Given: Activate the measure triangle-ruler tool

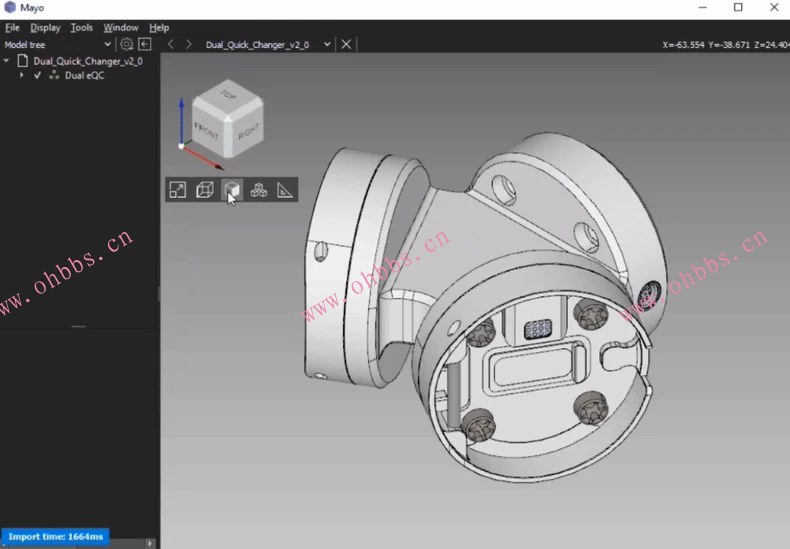Looking at the screenshot, I should [285, 190].
